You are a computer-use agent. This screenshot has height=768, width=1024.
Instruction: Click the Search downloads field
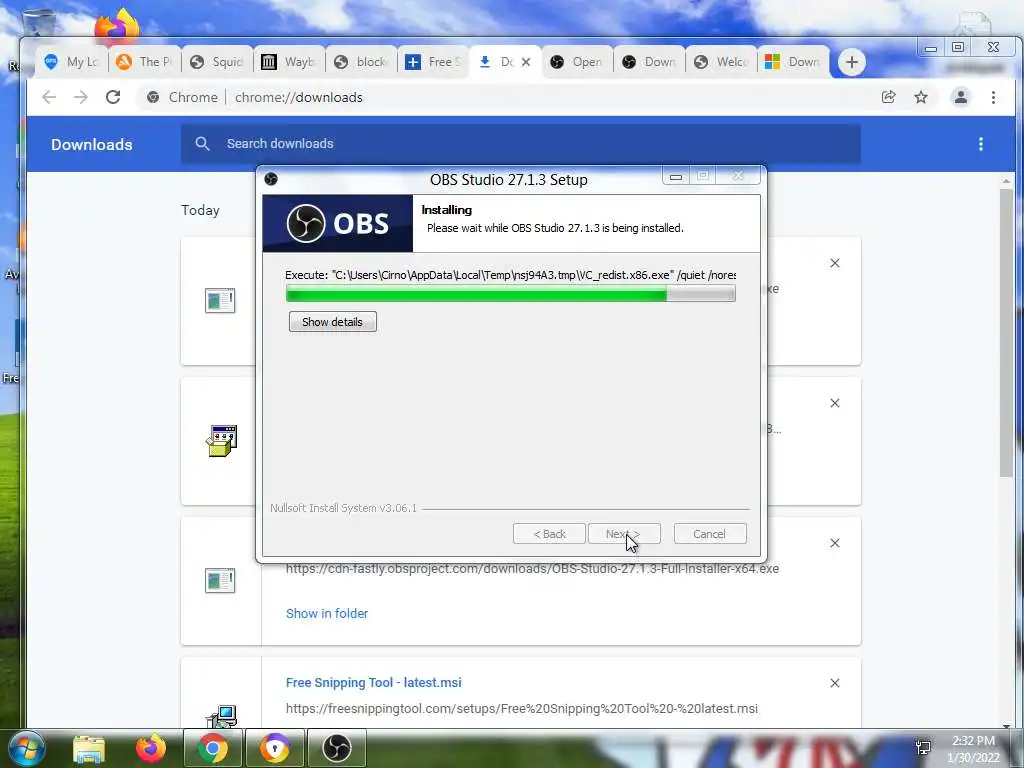(x=520, y=144)
